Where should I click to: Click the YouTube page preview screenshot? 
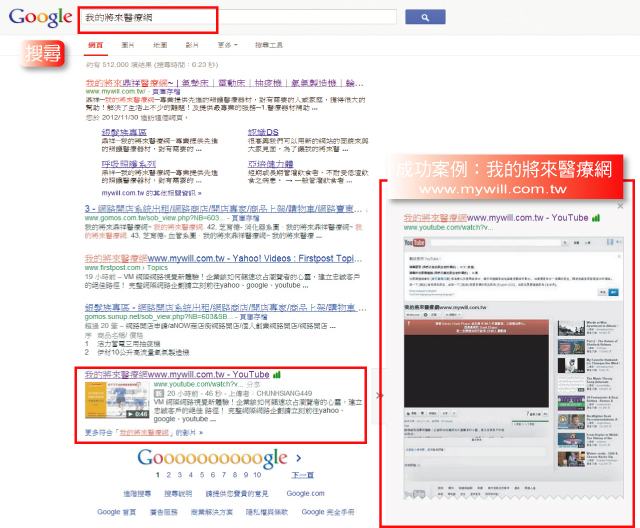point(513,367)
